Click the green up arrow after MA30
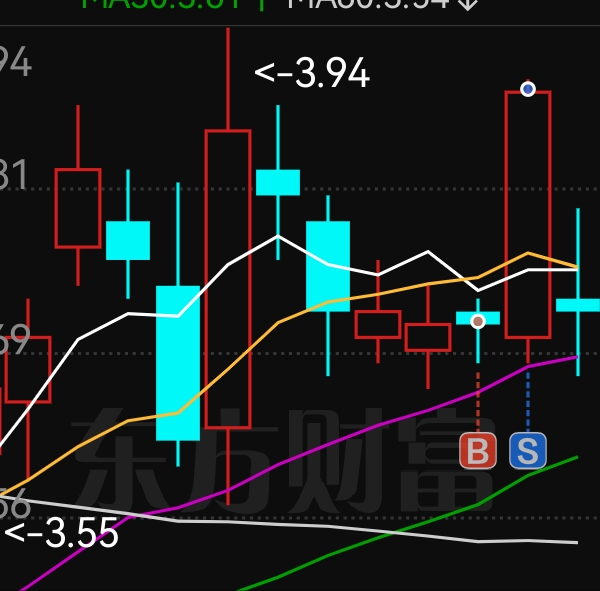This screenshot has width=600, height=591. [262, 4]
